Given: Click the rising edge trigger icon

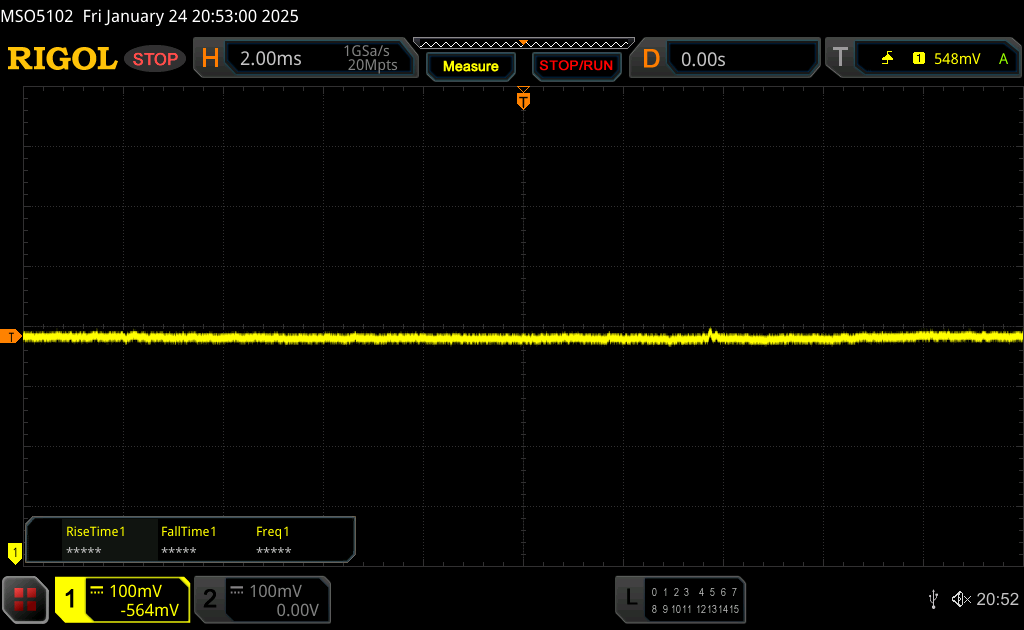Looking at the screenshot, I should [x=888, y=59].
